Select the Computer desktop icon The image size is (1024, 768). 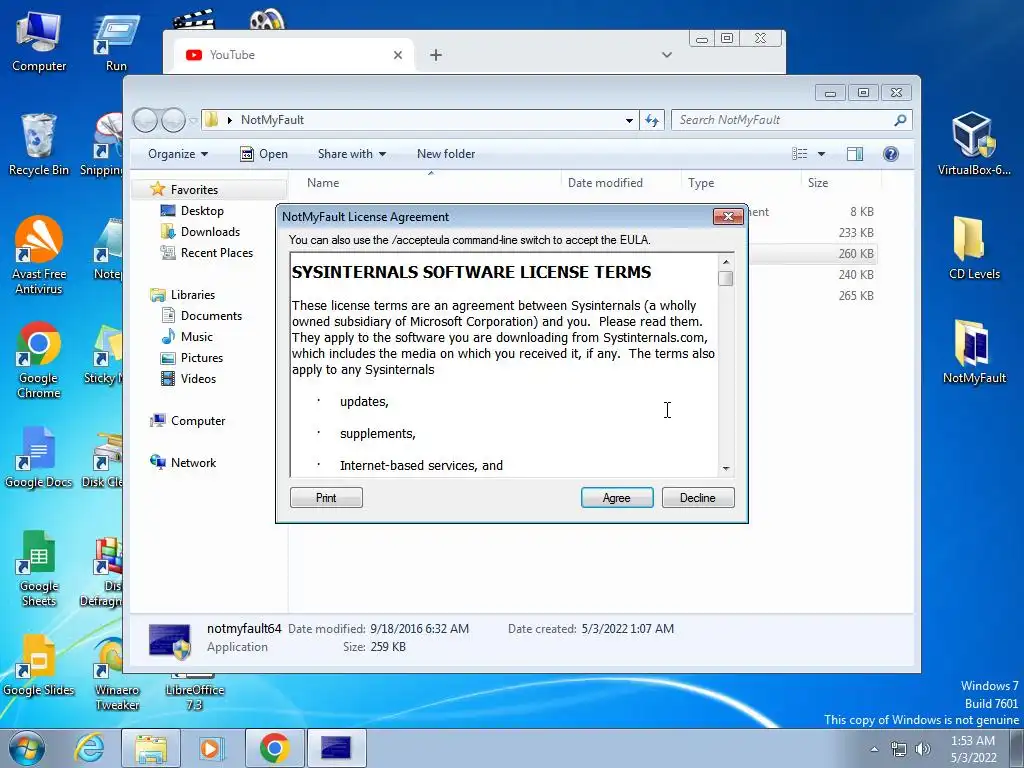click(39, 41)
